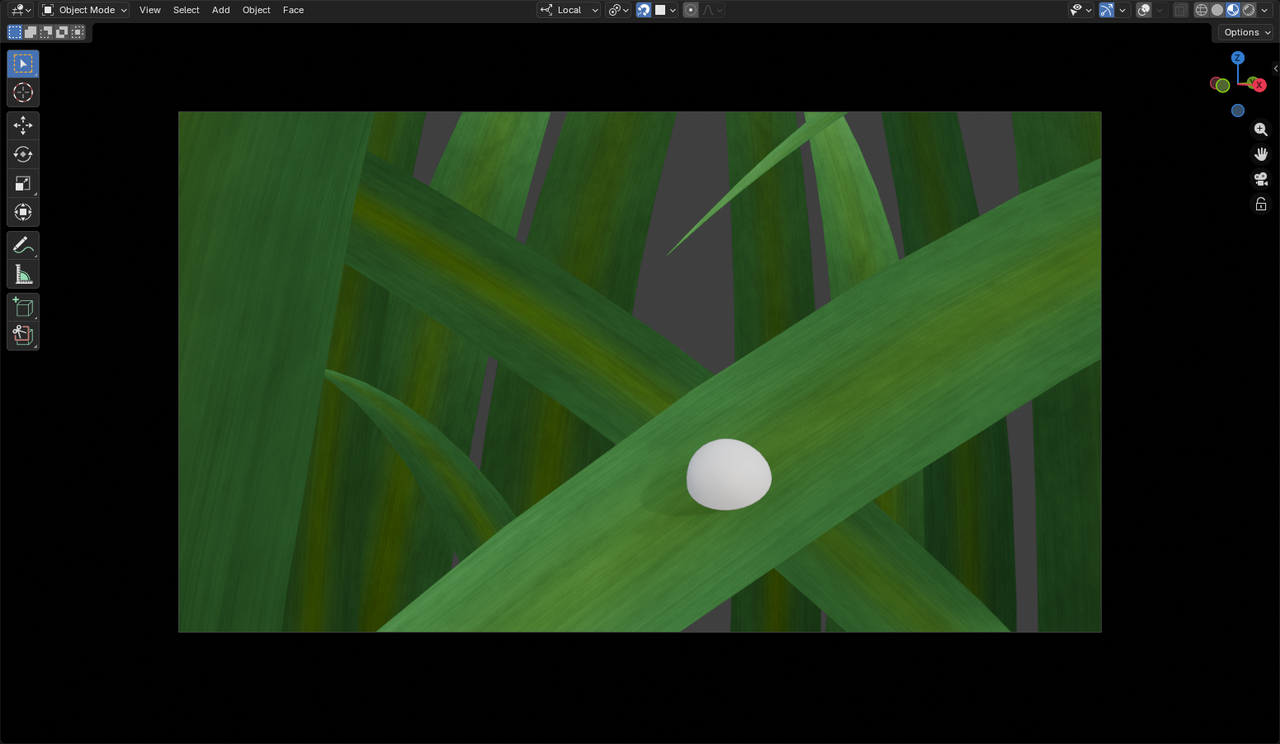Activate the Add Cube tool
Screen dimensions: 1280x744
pos(22,307)
